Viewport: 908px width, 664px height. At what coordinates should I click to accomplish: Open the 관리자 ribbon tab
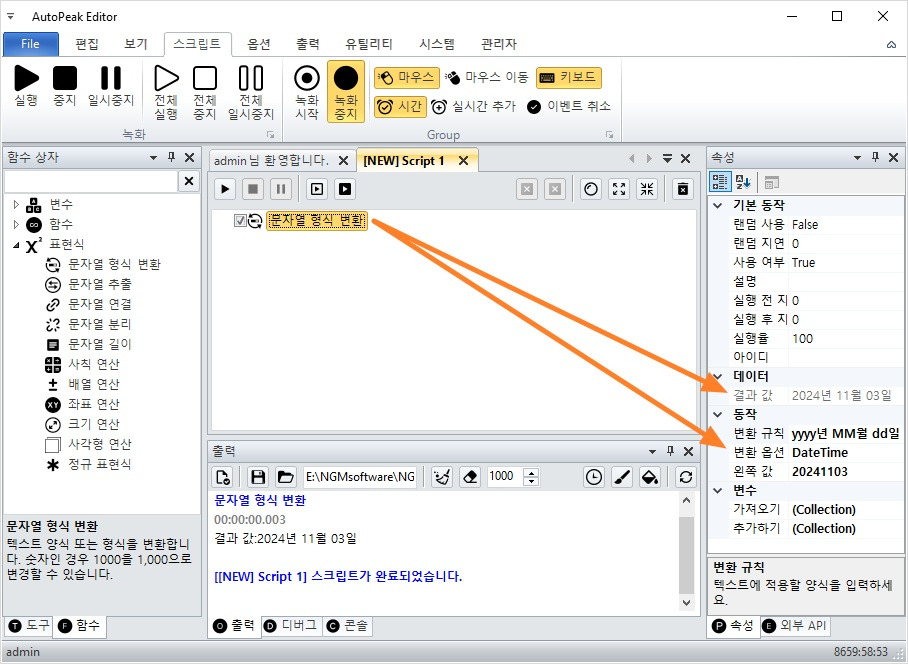(499, 44)
